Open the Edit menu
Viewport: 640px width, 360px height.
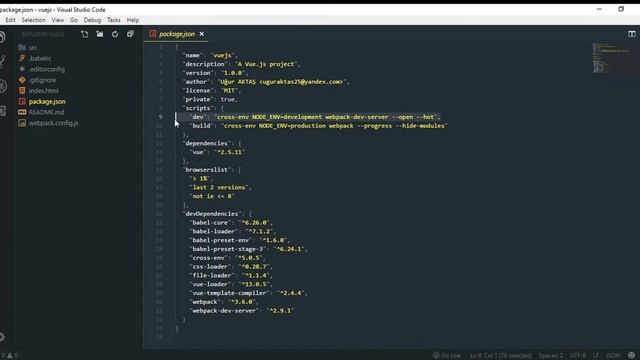click(x=10, y=20)
